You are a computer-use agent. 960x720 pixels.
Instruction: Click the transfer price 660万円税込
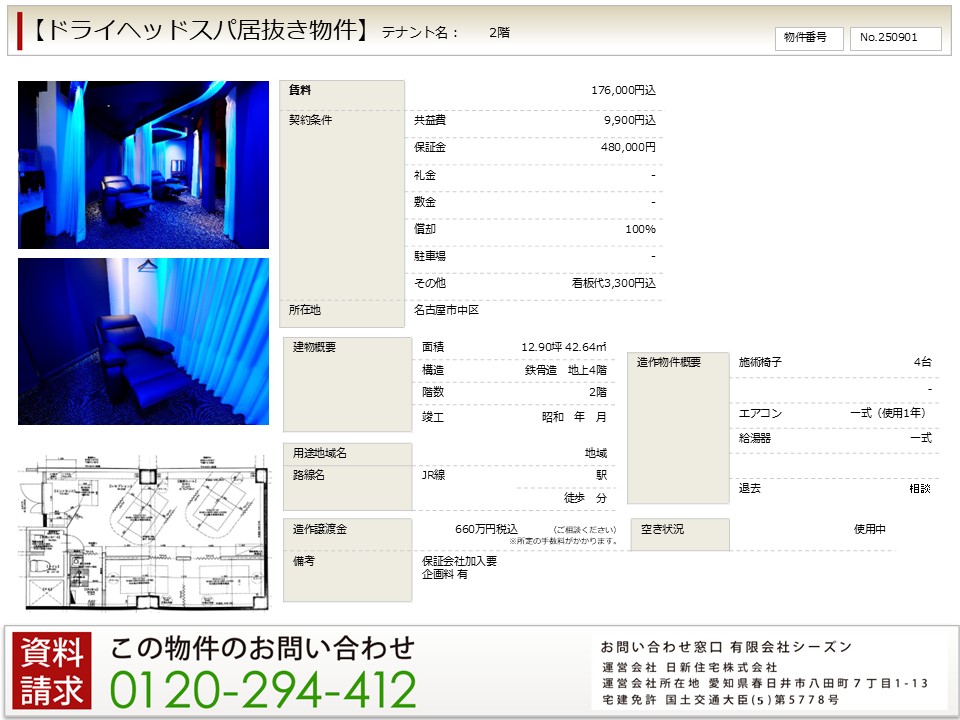click(487, 529)
